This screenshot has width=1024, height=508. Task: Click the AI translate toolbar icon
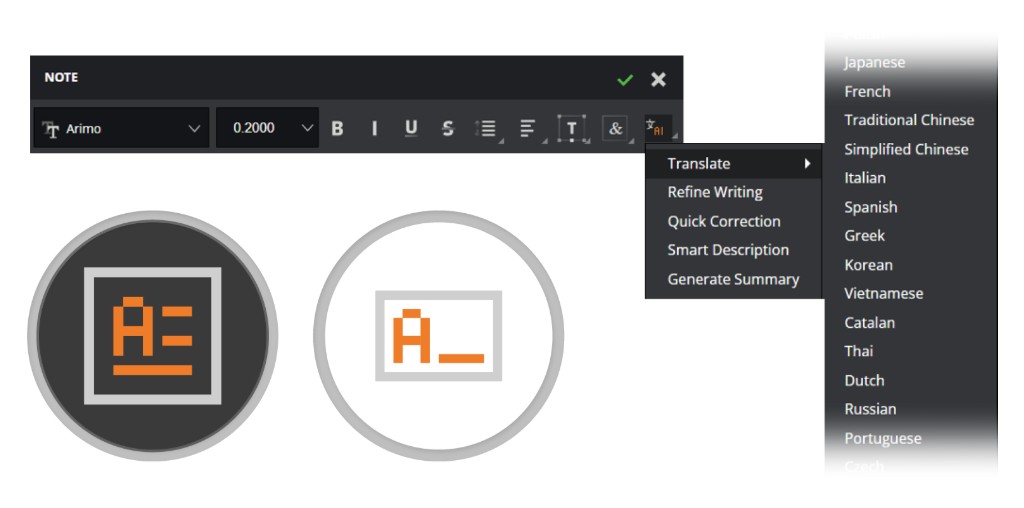(x=656, y=128)
